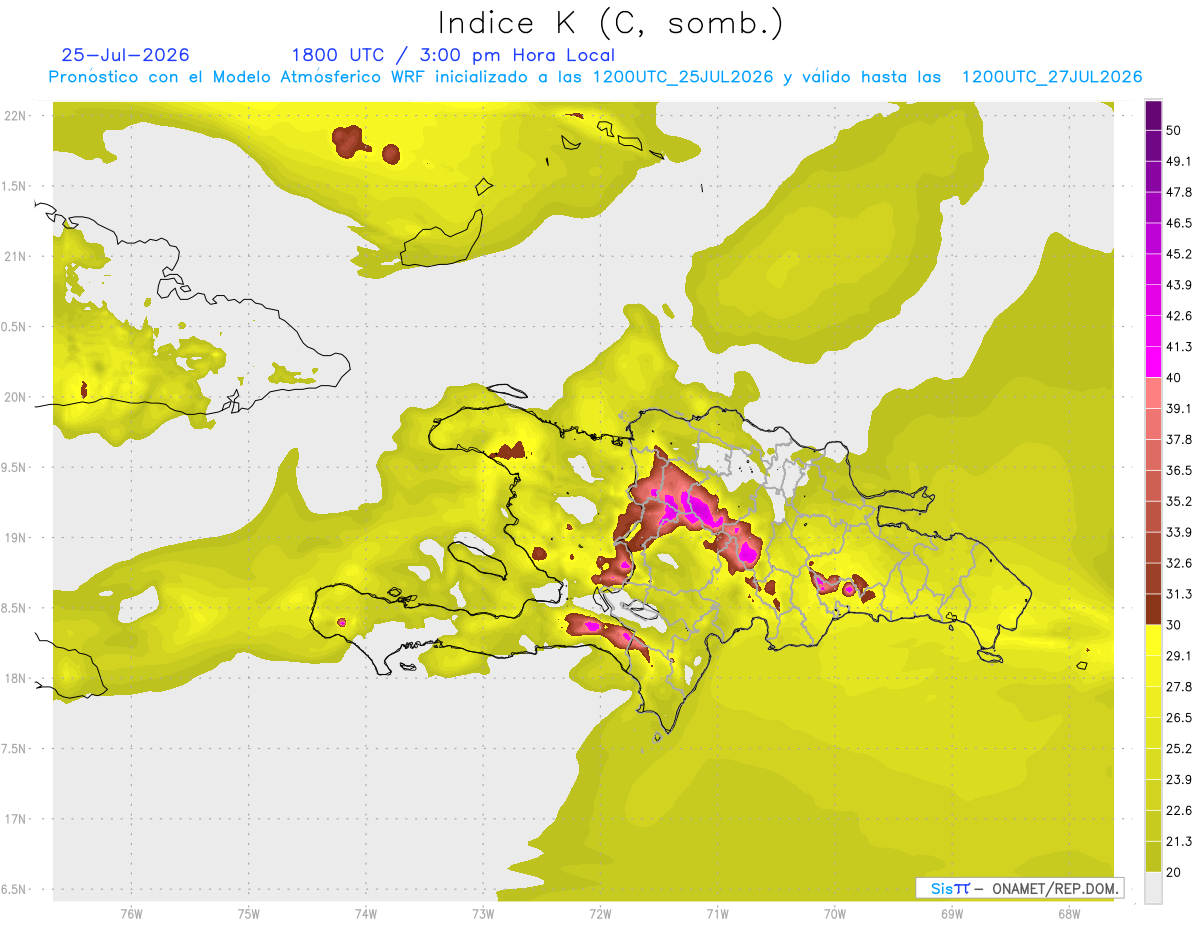Click the colorbar value "47.8"
The height and width of the screenshot is (927, 1200).
coord(1180,192)
